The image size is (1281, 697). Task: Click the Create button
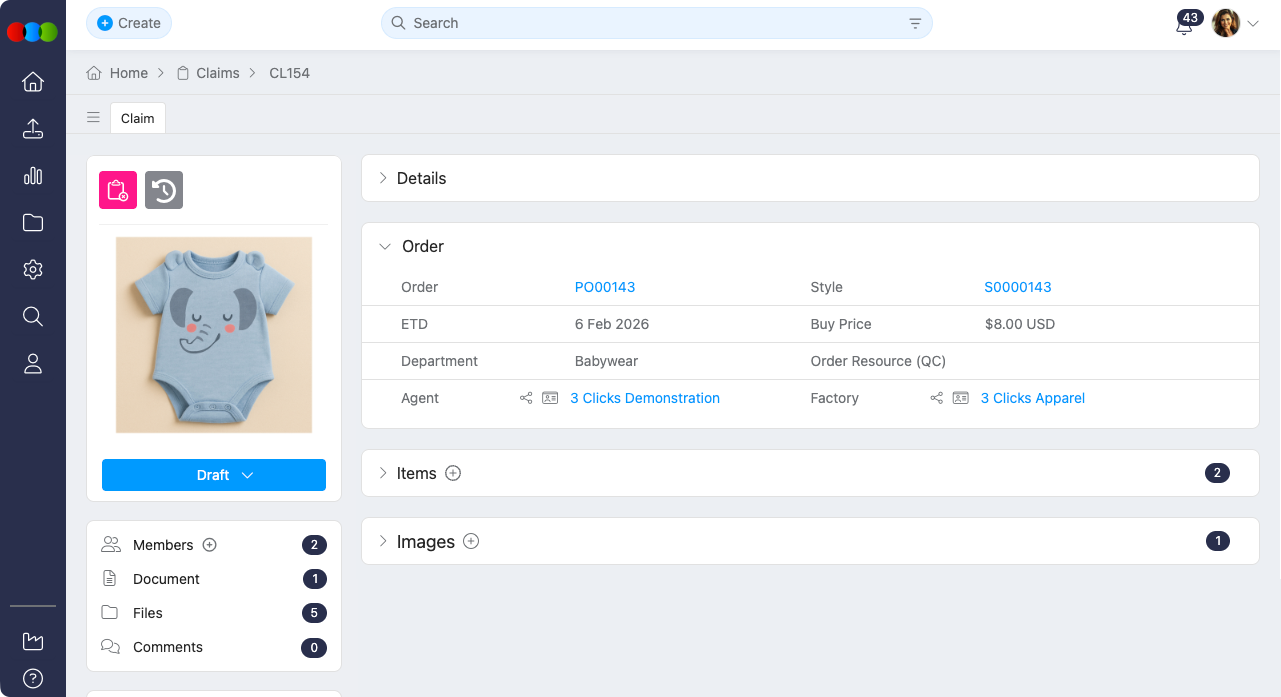click(x=128, y=22)
